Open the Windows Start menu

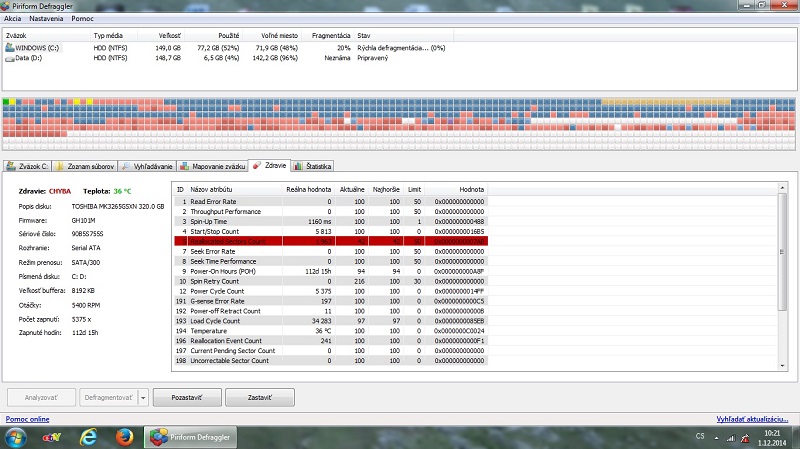(x=15, y=438)
